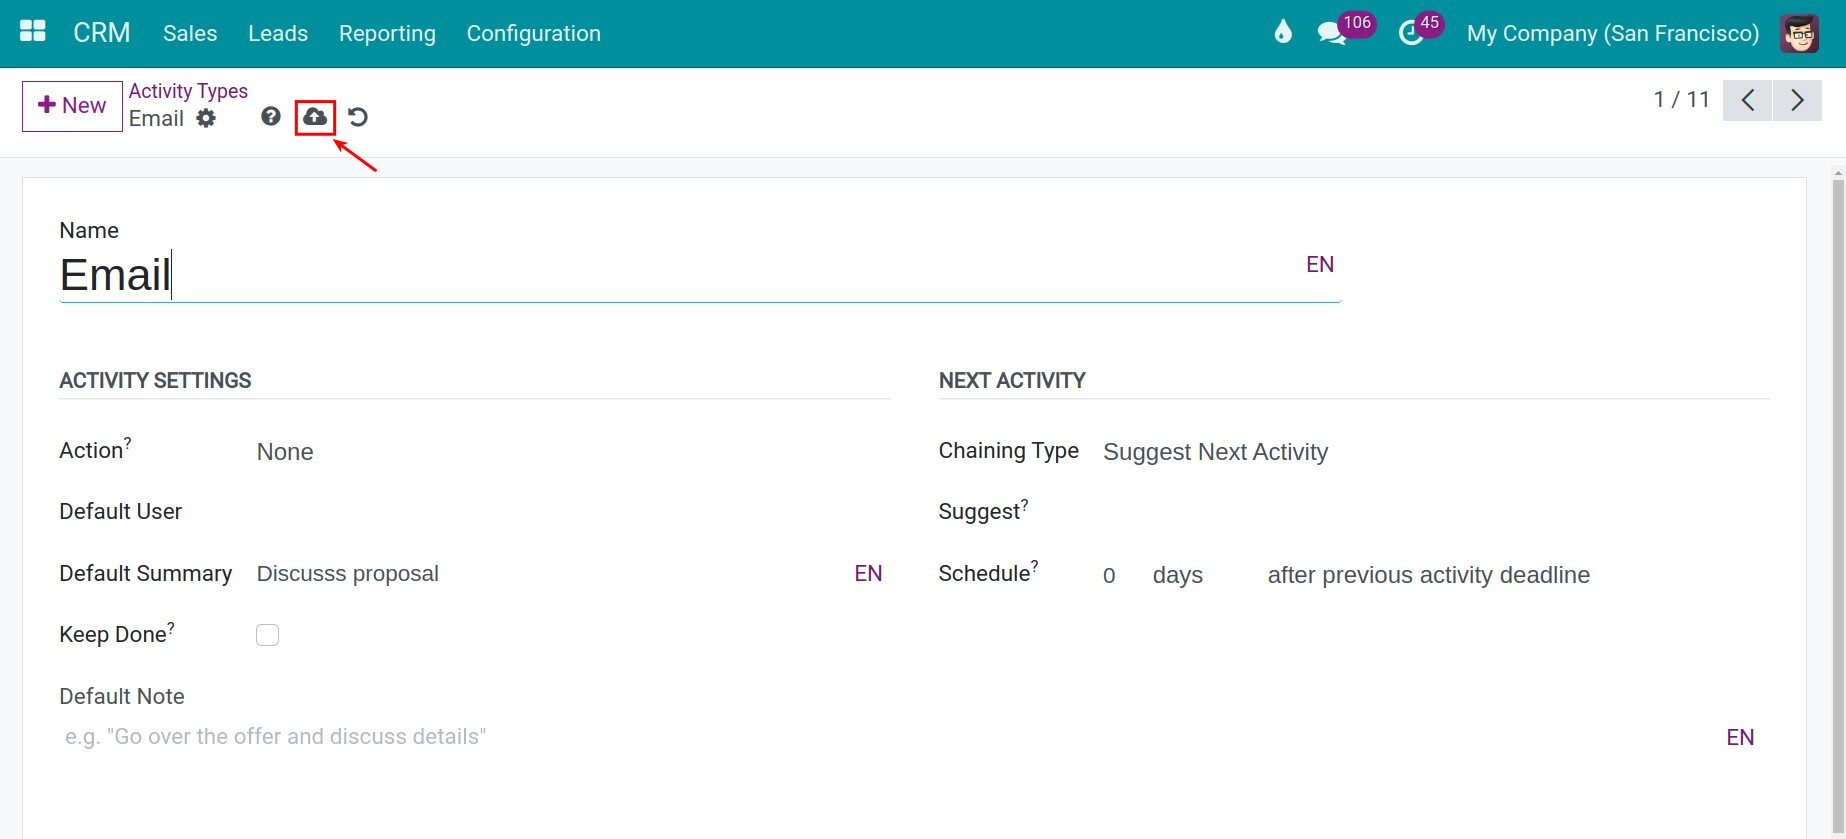Open the Chaining Type dropdown

[1436, 452]
